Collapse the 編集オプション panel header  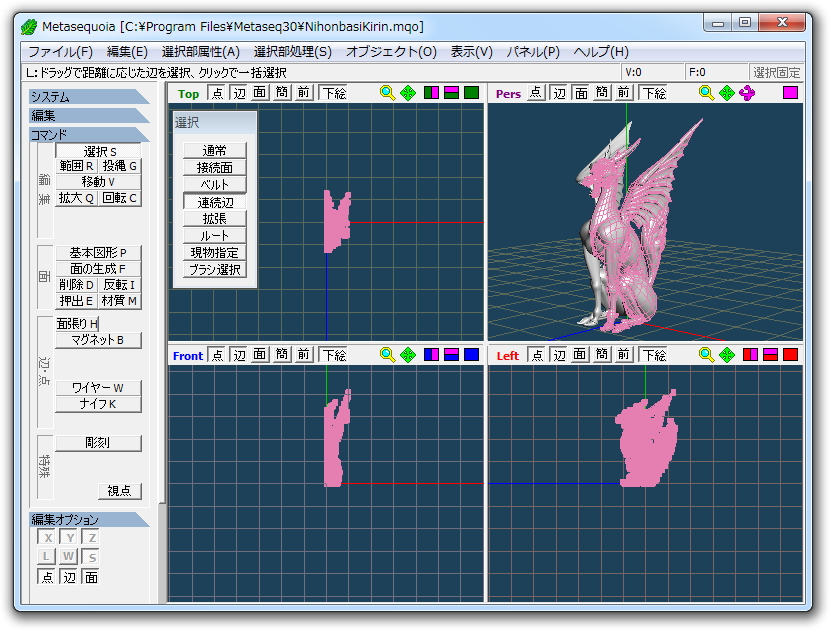(x=89, y=519)
